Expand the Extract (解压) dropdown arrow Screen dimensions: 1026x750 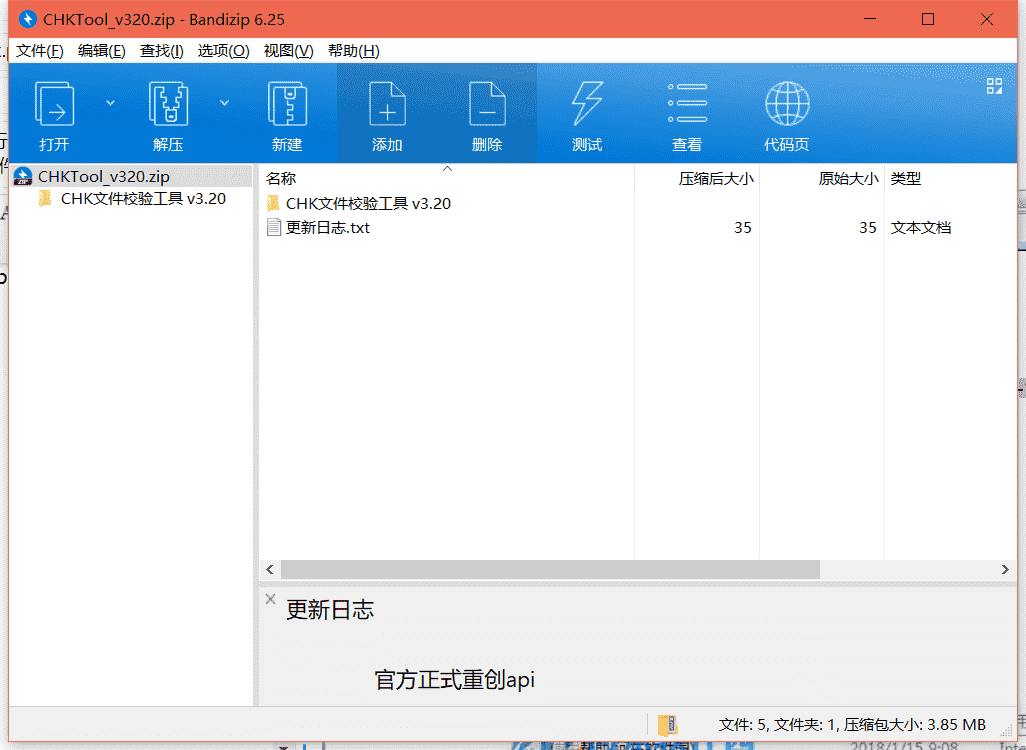[x=224, y=103]
